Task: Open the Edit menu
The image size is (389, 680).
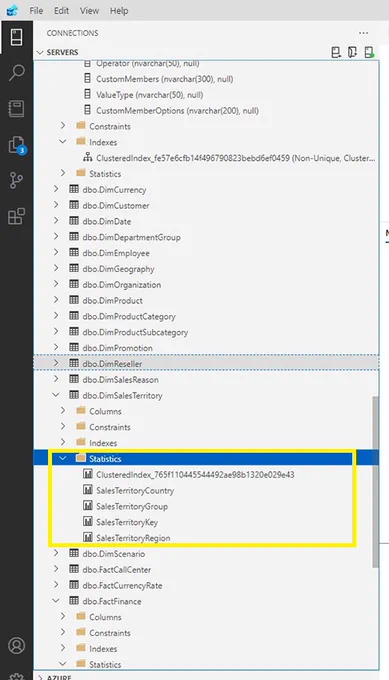Action: 61,10
